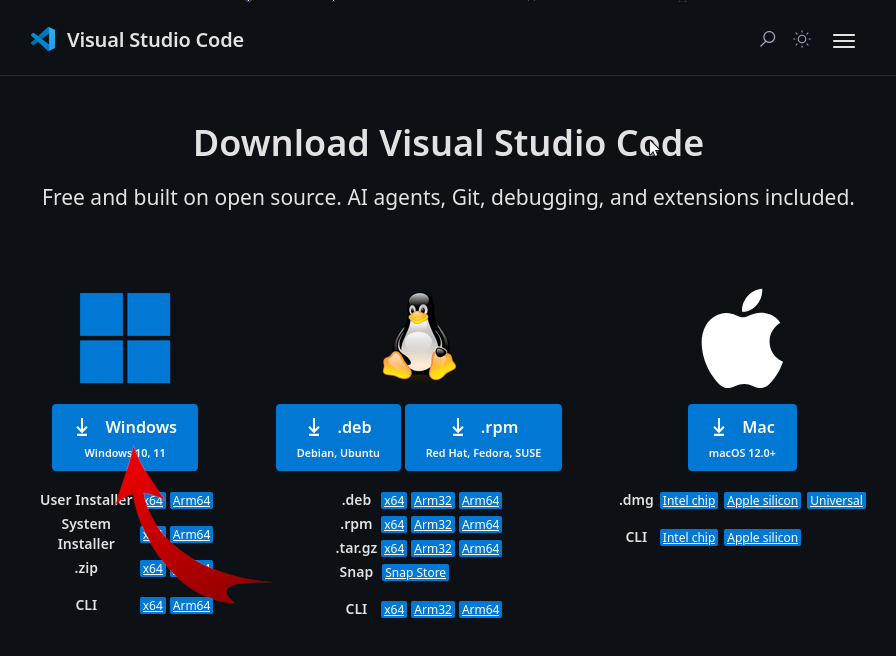Open the search magnifier icon
The height and width of the screenshot is (656, 896).
click(x=767, y=39)
